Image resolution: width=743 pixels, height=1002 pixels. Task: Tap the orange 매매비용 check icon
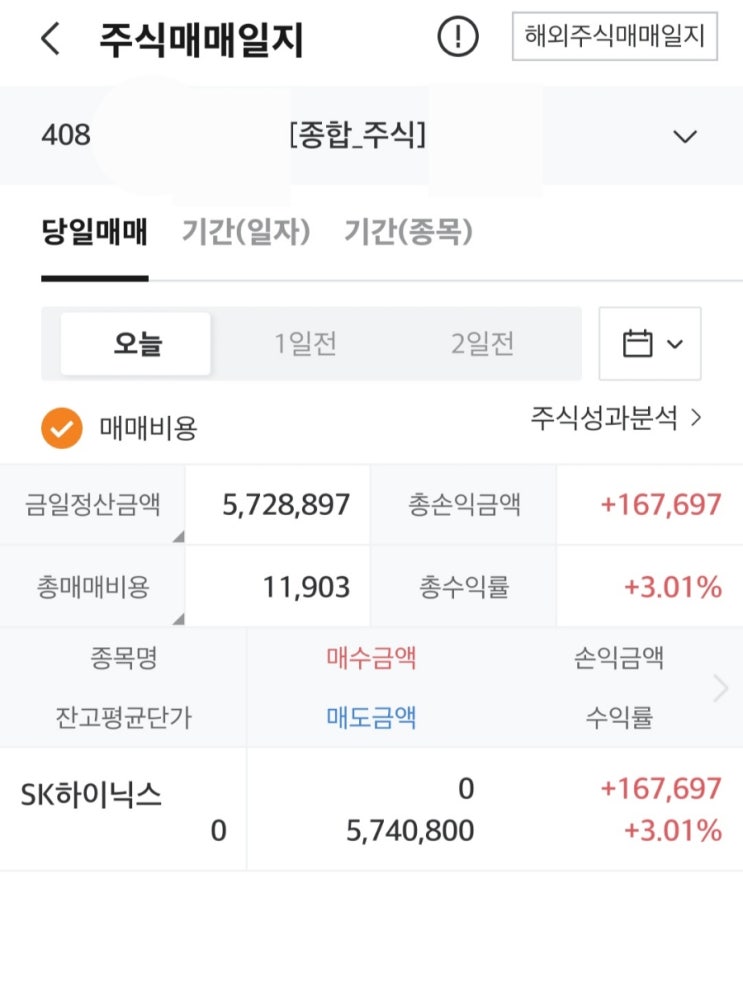62,428
